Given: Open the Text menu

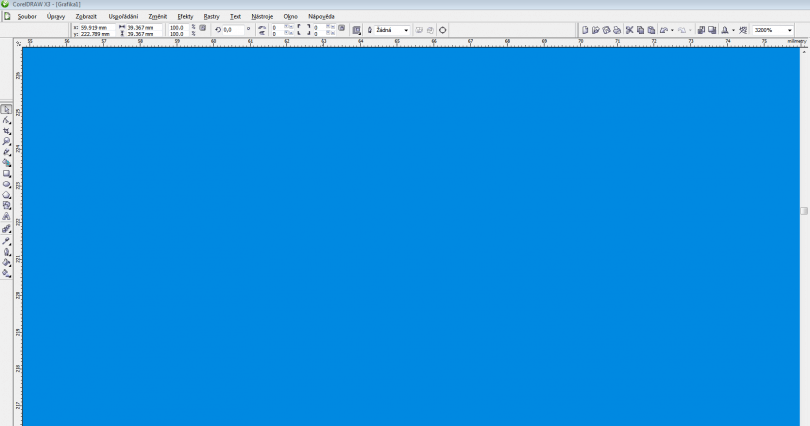Looking at the screenshot, I should (x=235, y=17).
